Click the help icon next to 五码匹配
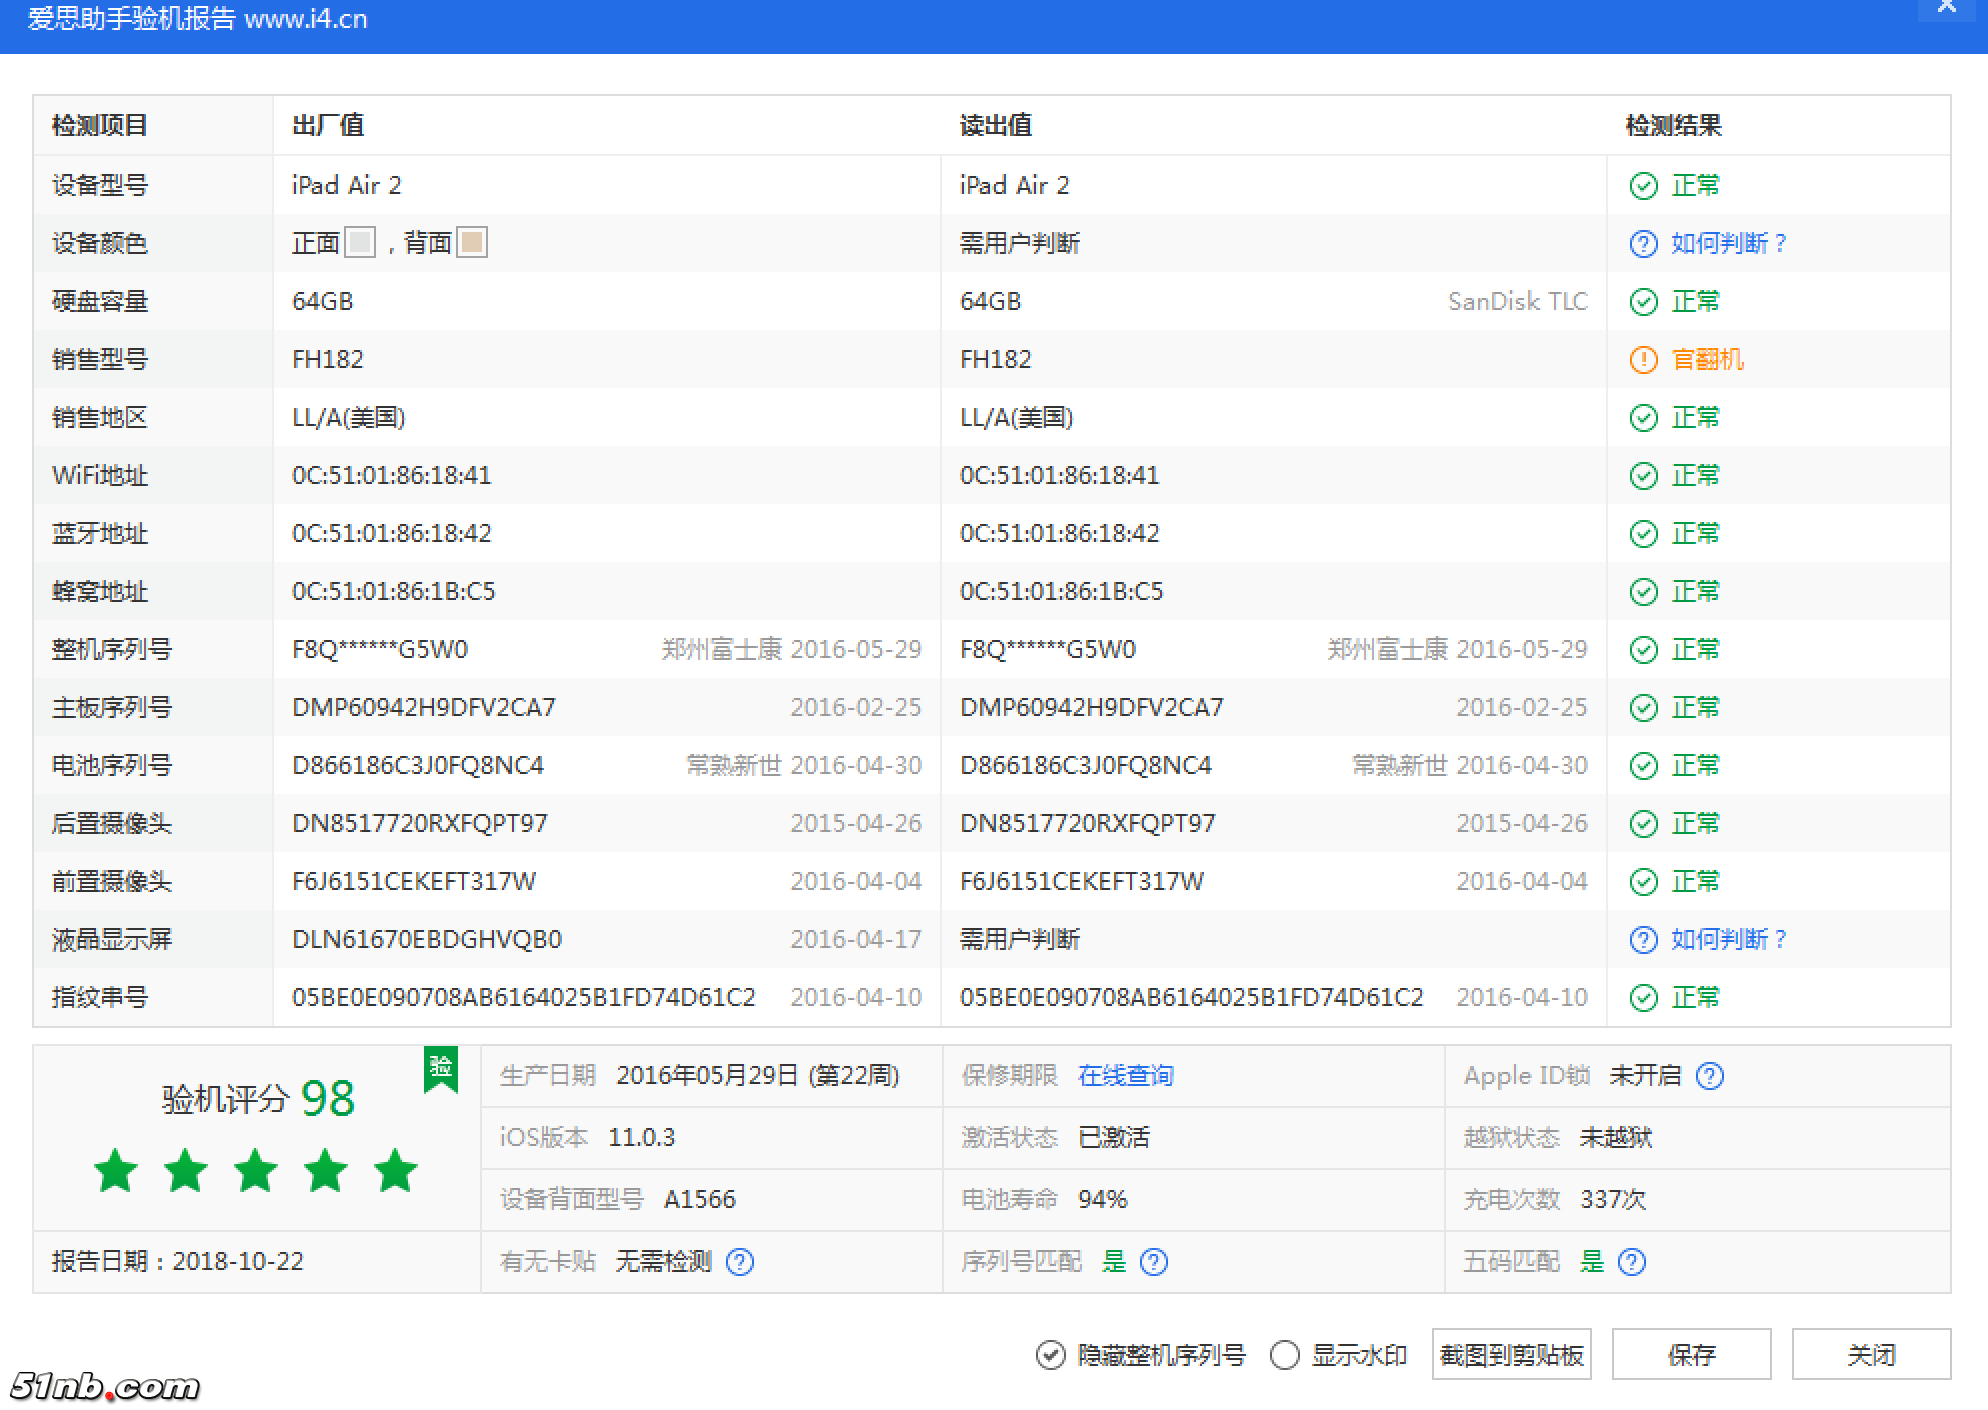Viewport: 1988px width, 1410px height. (1632, 1262)
